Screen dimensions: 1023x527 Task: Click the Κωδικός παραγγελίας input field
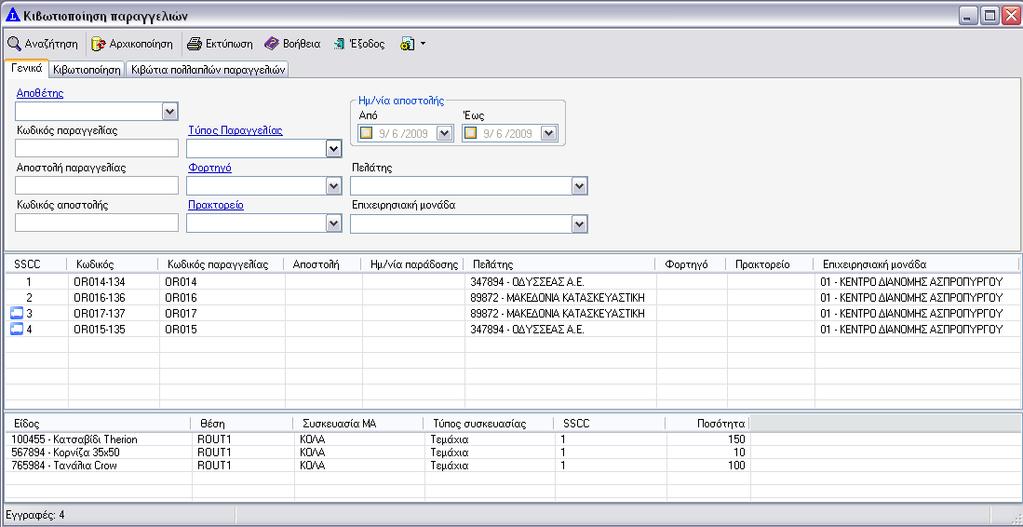pos(97,149)
